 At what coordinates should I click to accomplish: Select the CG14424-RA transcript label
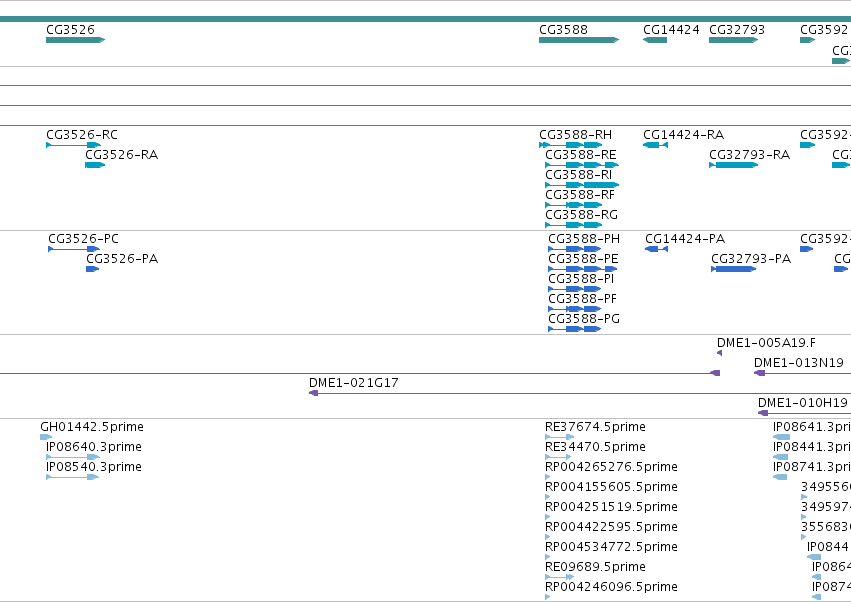(683, 135)
